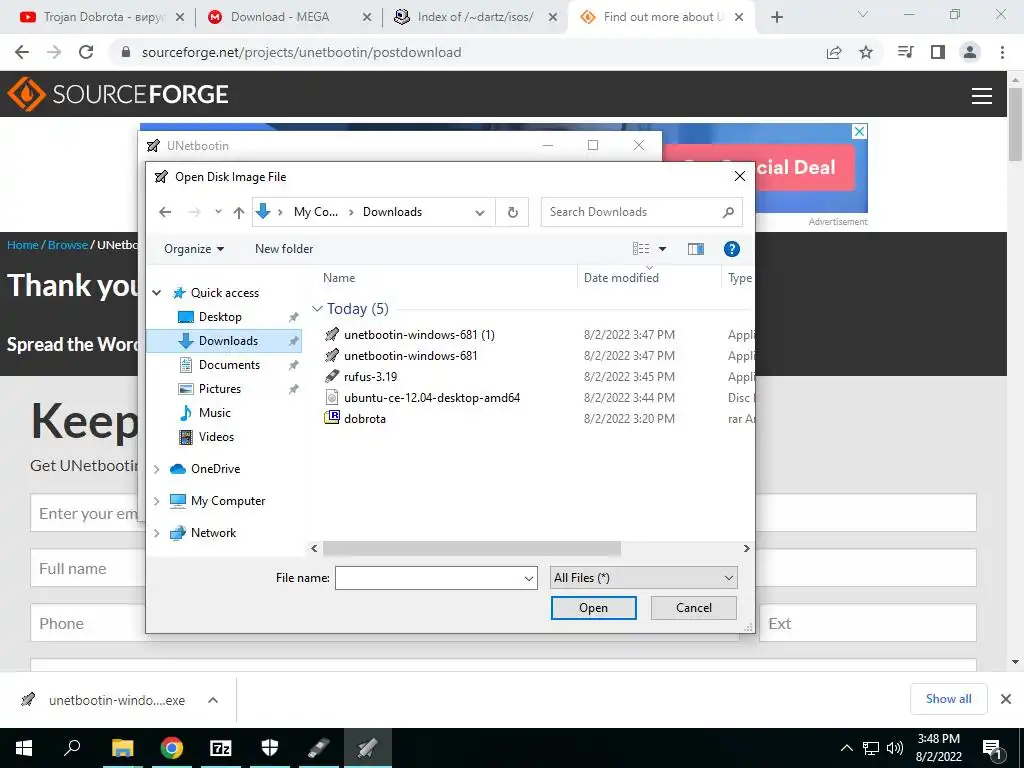Reload the SourceForge page
The width and height of the screenshot is (1024, 768).
click(86, 52)
